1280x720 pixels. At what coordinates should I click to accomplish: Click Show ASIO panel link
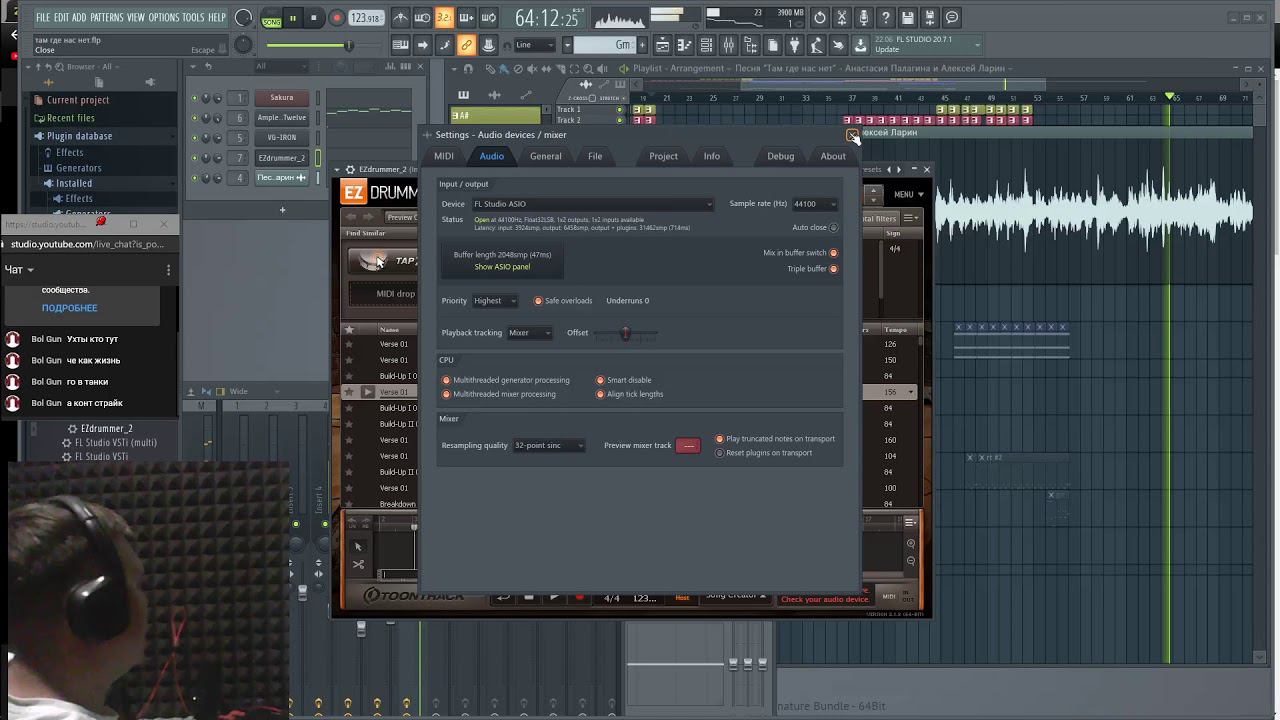coord(502,267)
